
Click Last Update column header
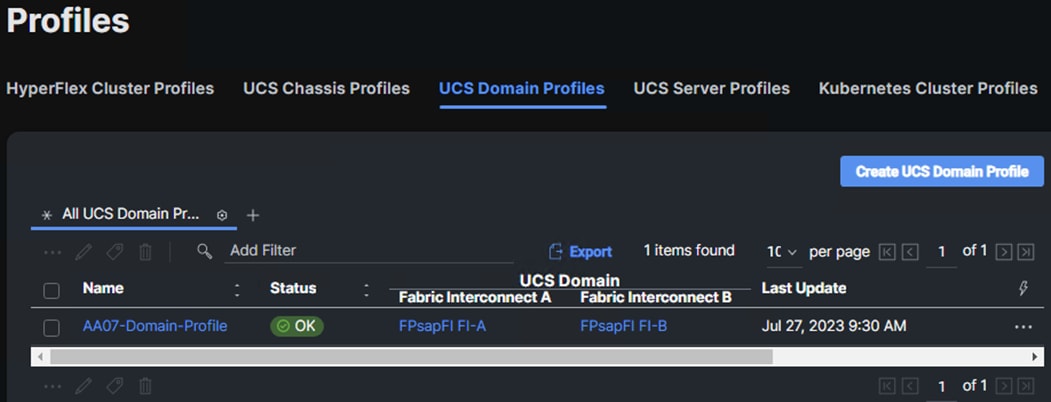[x=804, y=288]
